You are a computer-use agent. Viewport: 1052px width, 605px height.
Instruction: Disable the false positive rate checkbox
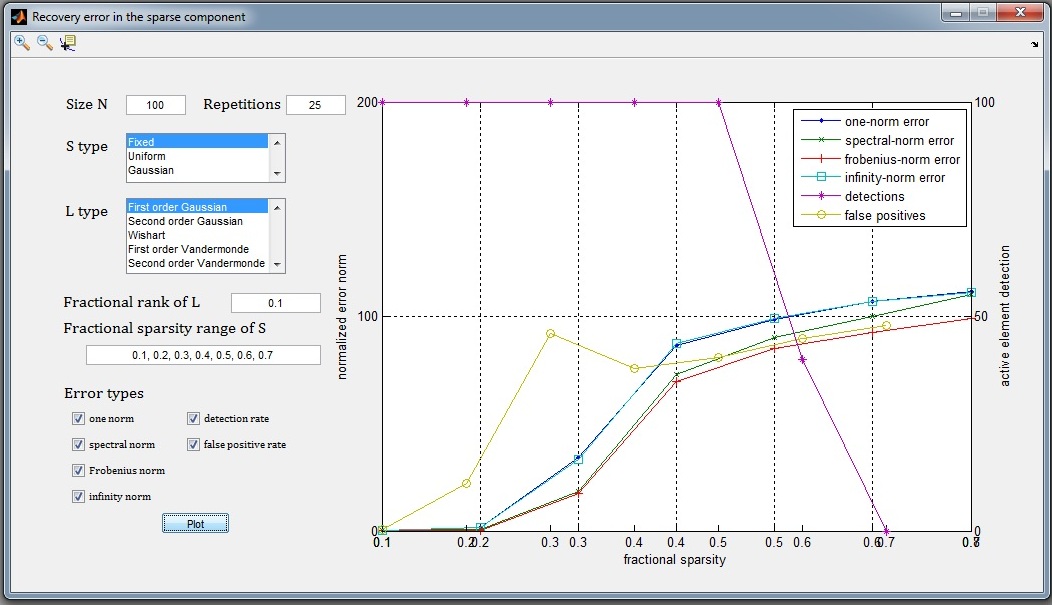(x=194, y=445)
